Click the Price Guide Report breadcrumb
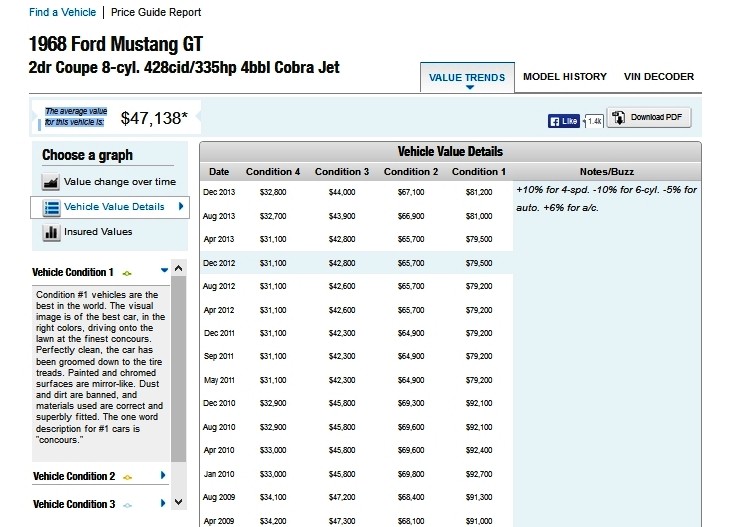This screenshot has width=736, height=527. tap(156, 12)
